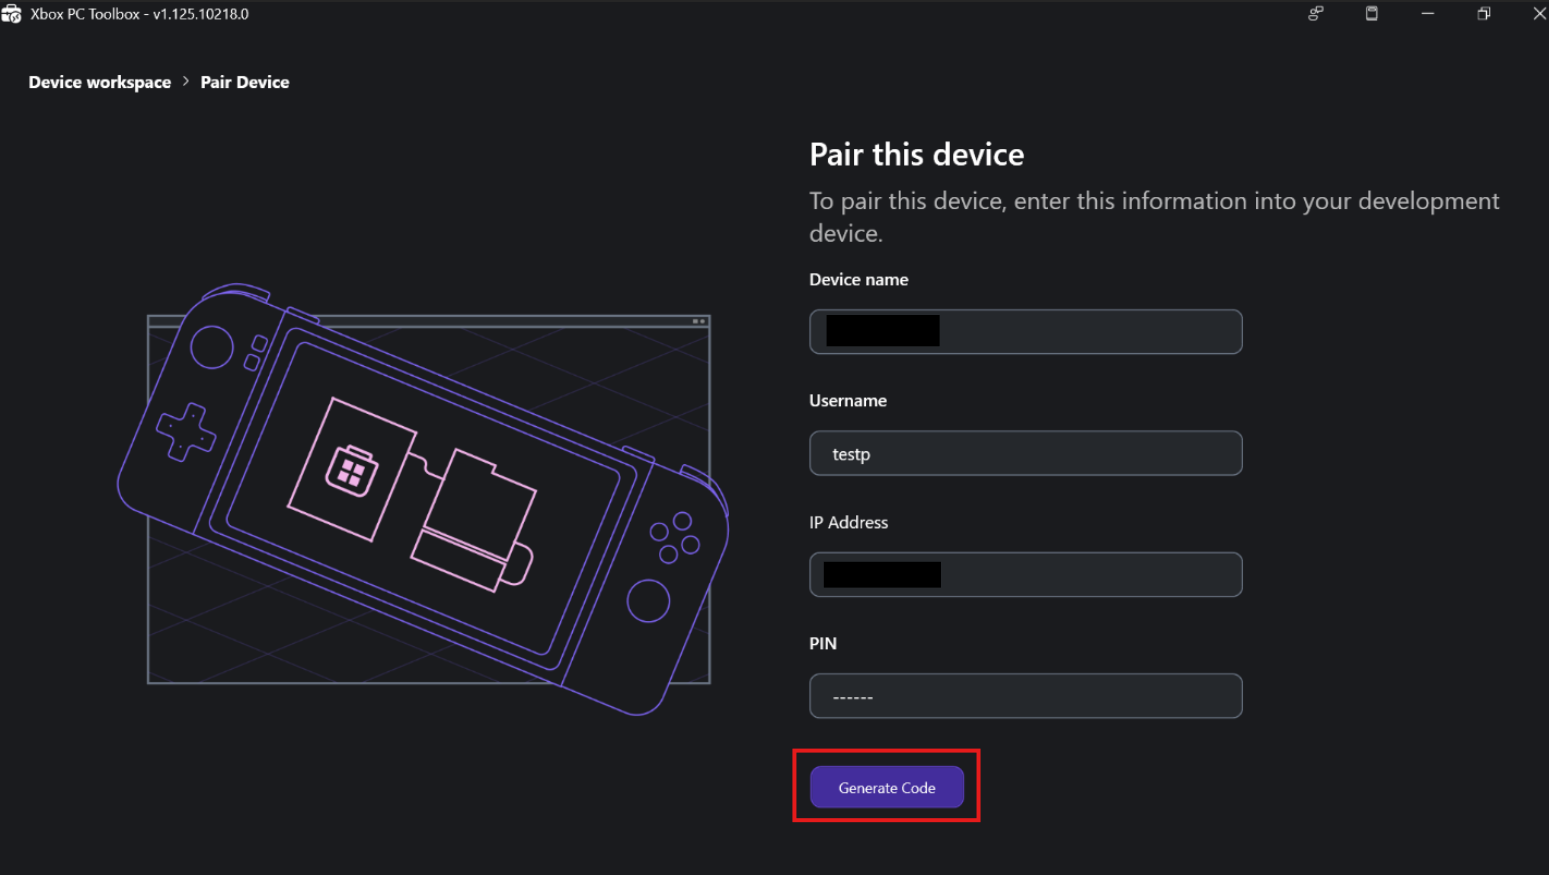The image size is (1549, 875).
Task: Click the notebook icon in the title bar
Action: pyautogui.click(x=1372, y=14)
